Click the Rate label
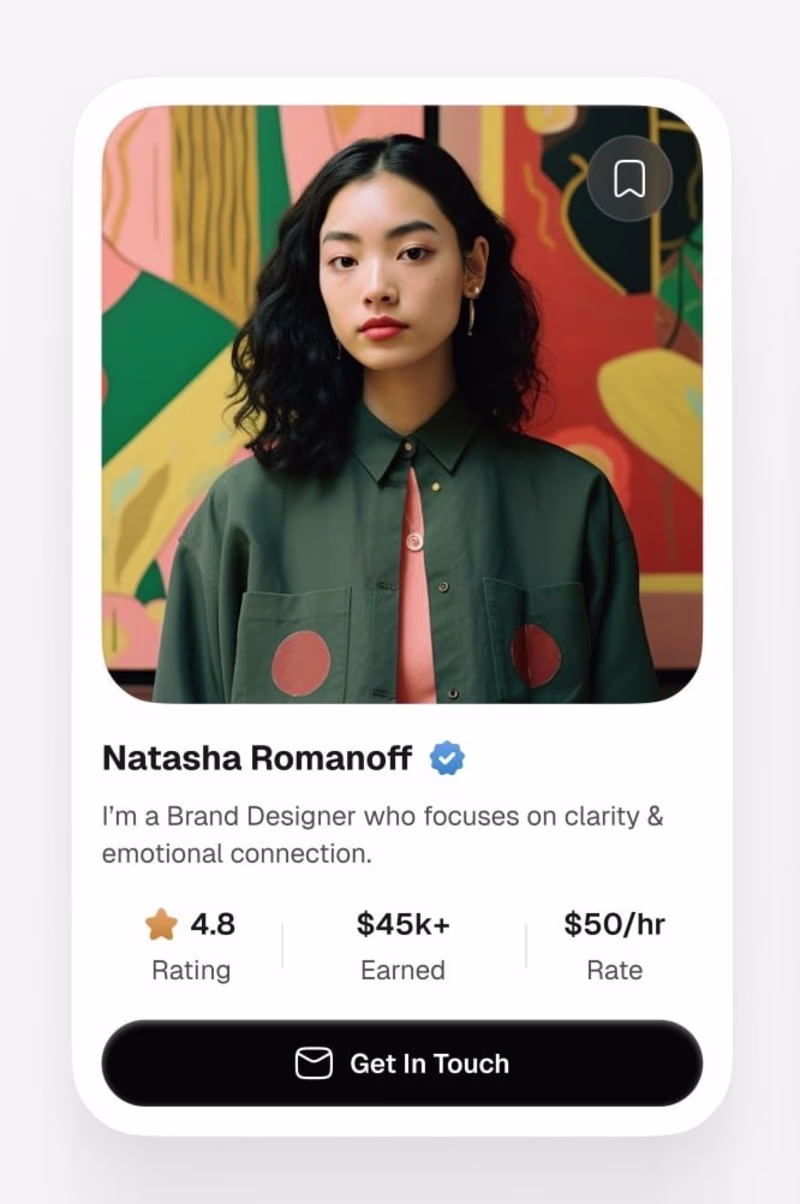The image size is (800, 1204). pyautogui.click(x=614, y=970)
